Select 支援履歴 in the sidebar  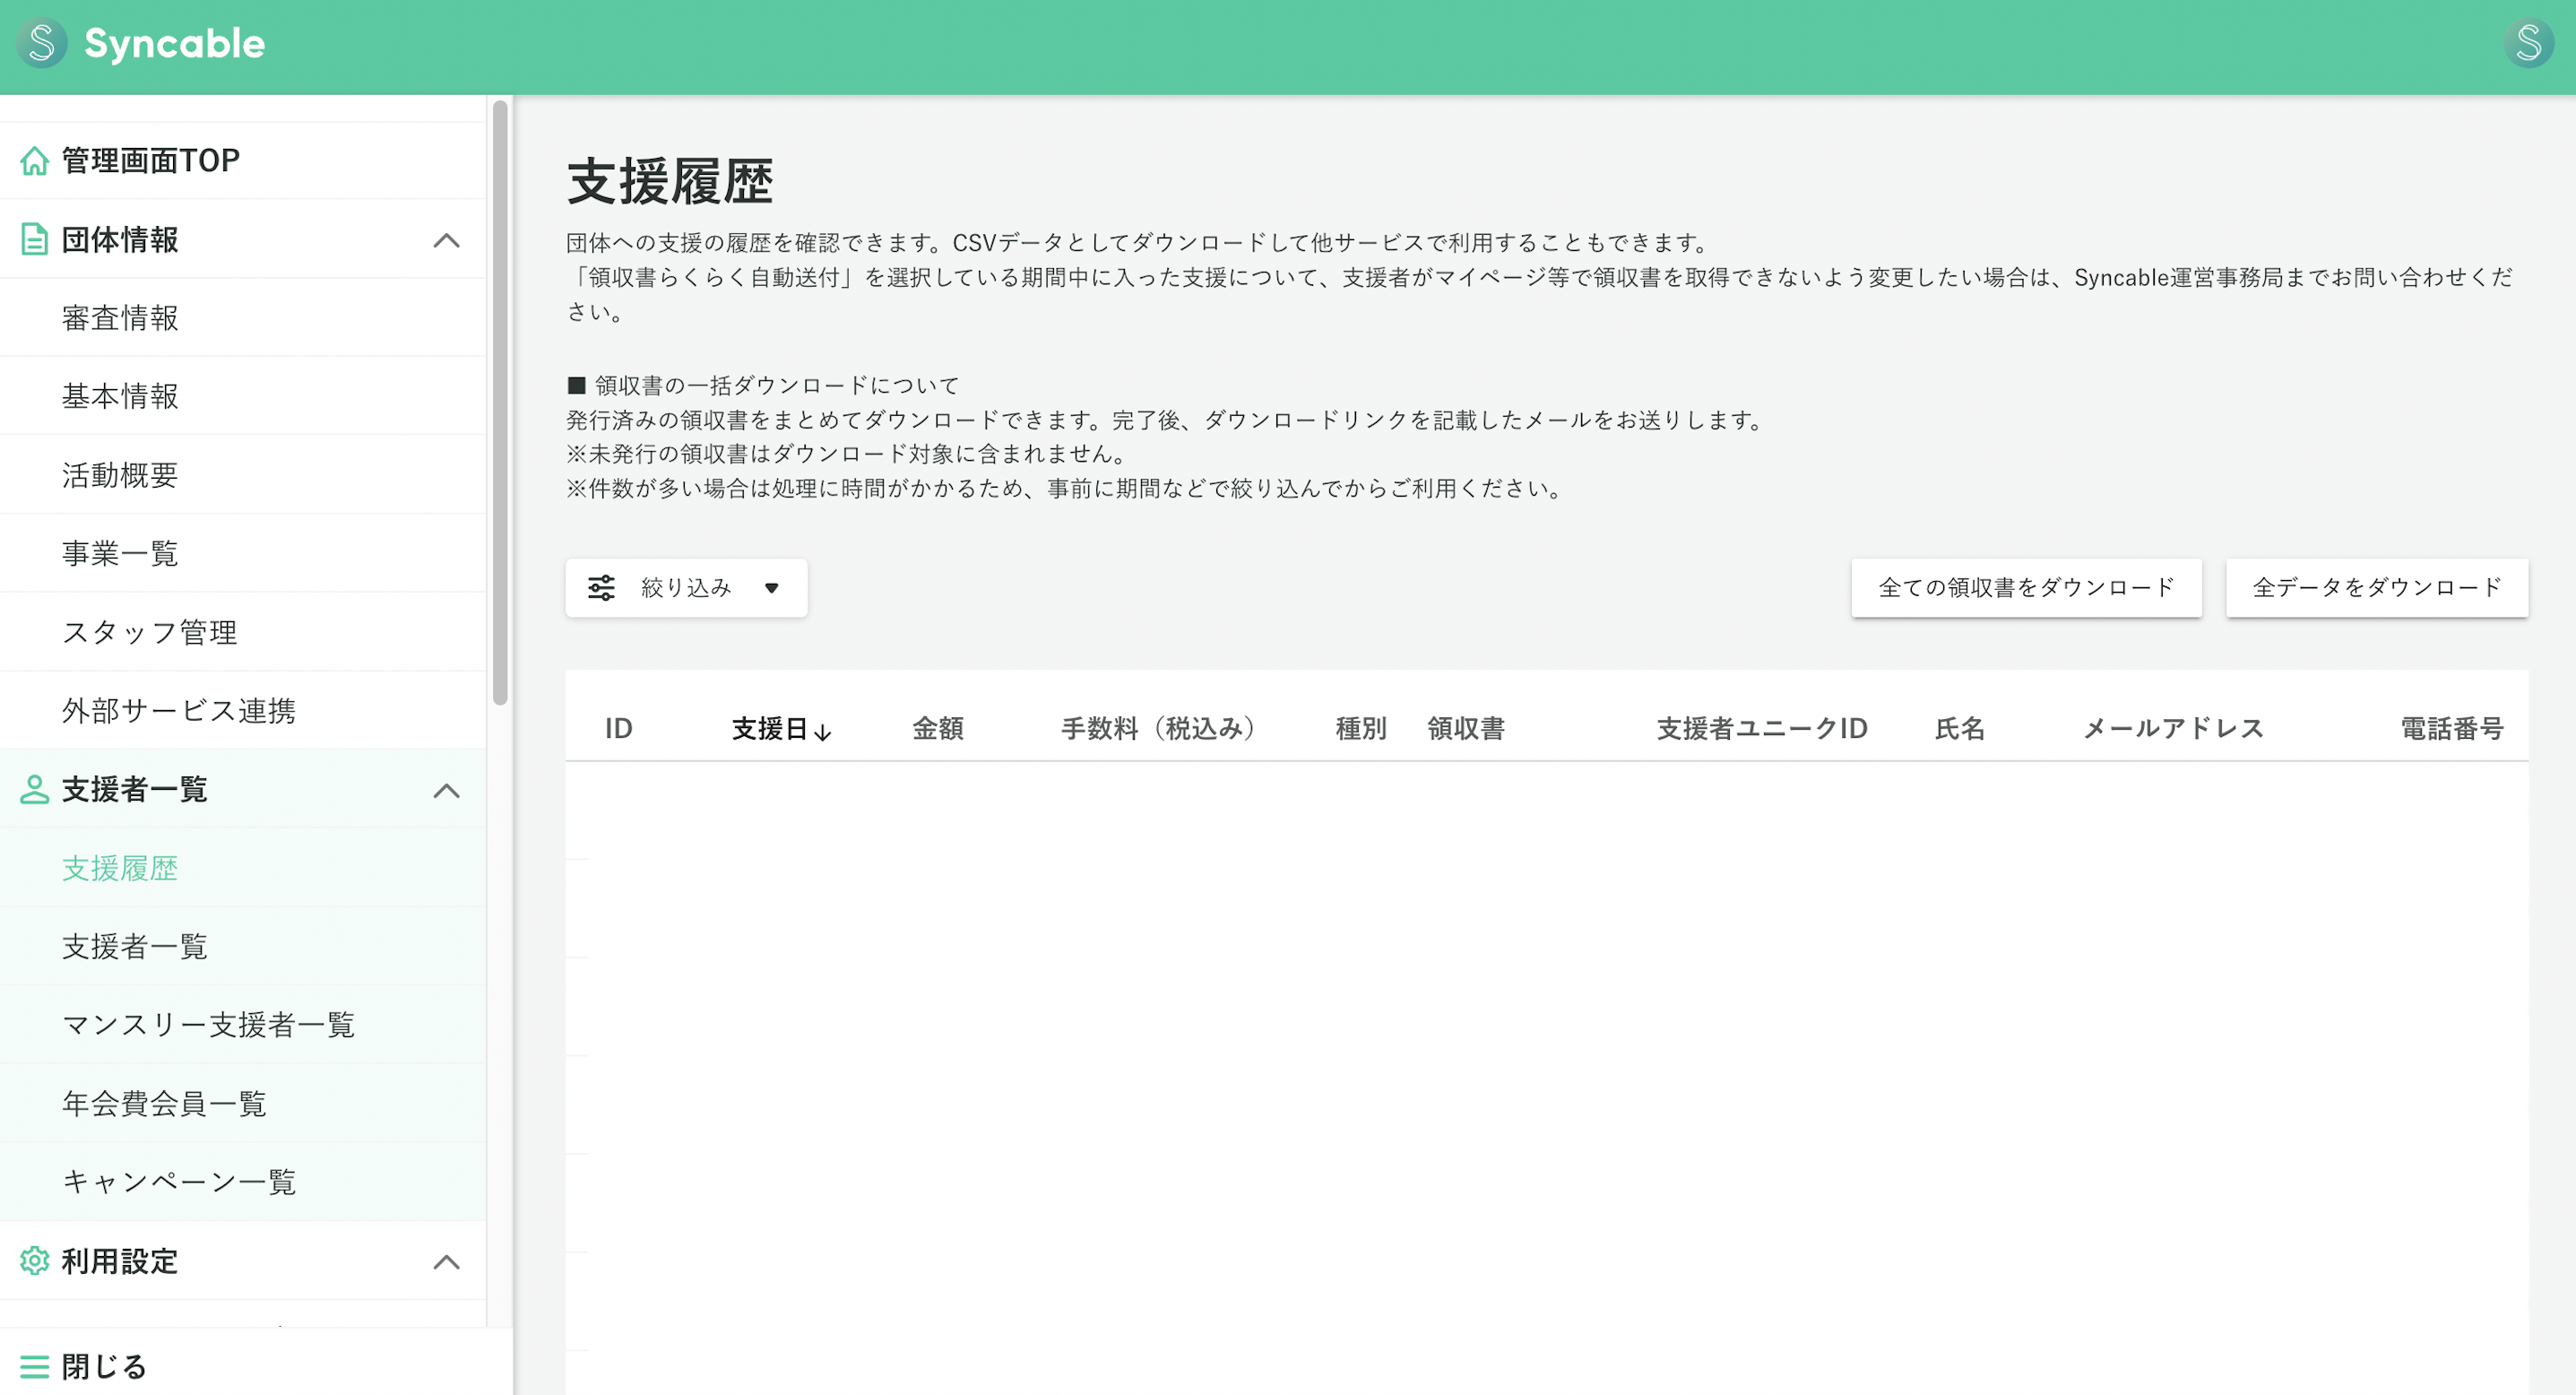(x=243, y=868)
